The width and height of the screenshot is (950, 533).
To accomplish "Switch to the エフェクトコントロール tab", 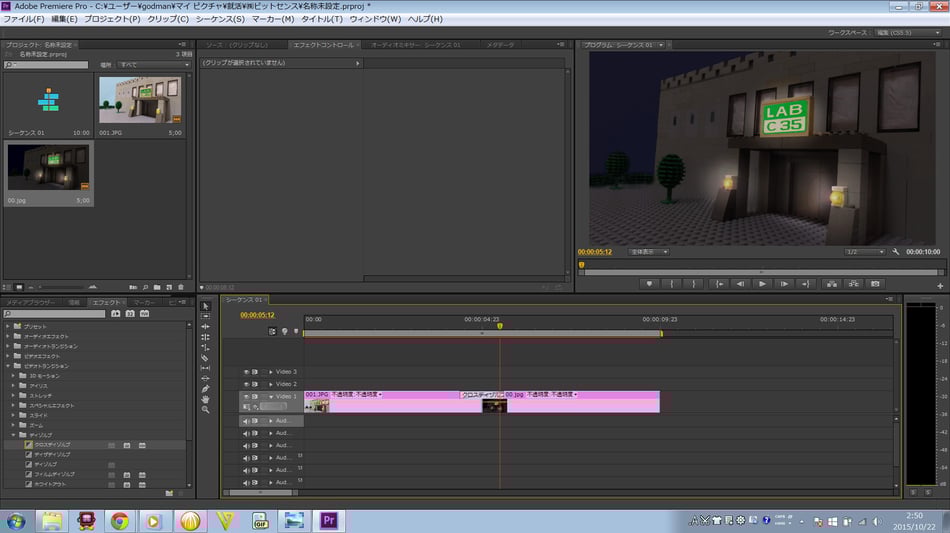I will [x=323, y=45].
